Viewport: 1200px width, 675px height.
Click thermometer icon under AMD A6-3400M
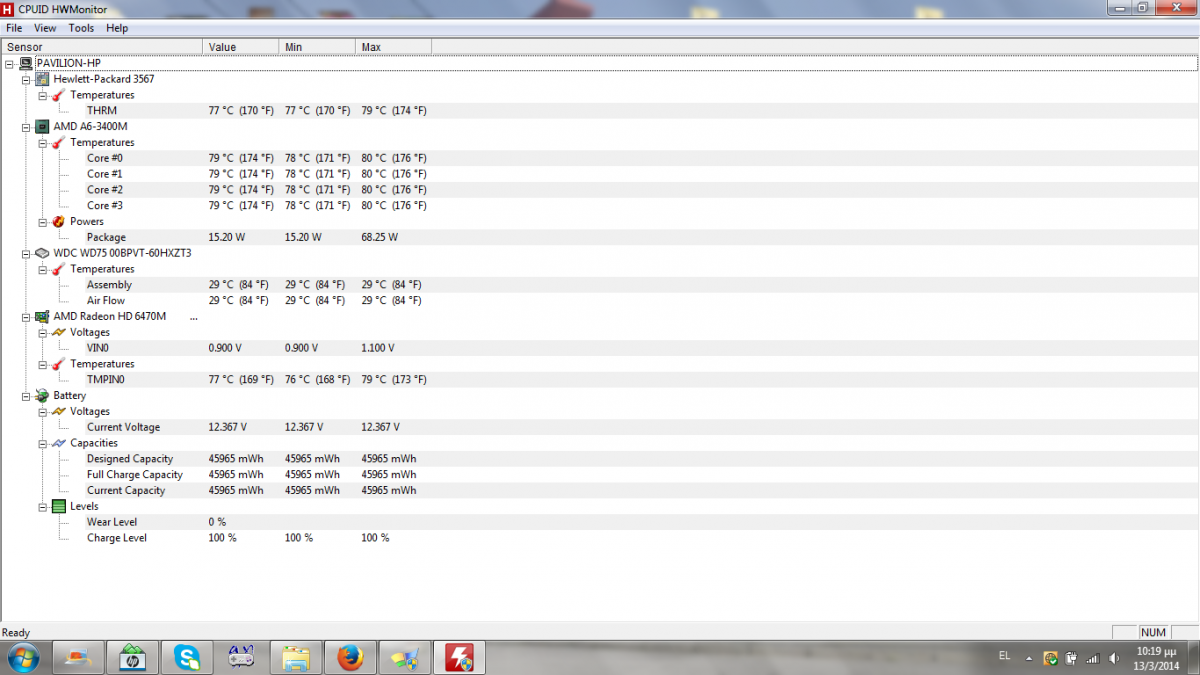(59, 143)
